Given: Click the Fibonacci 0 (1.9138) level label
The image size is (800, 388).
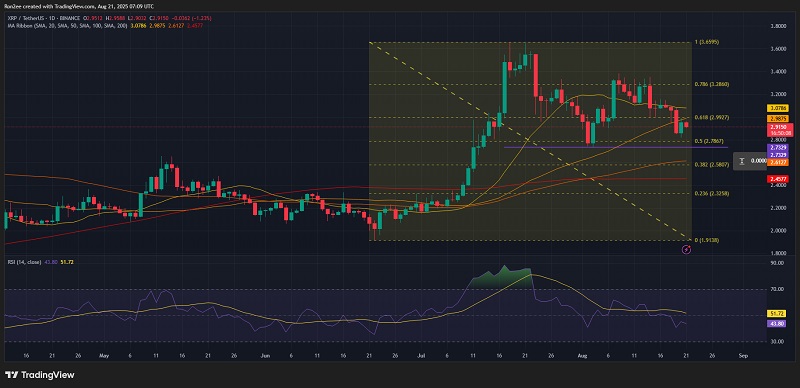Looking at the screenshot, I should (707, 239).
